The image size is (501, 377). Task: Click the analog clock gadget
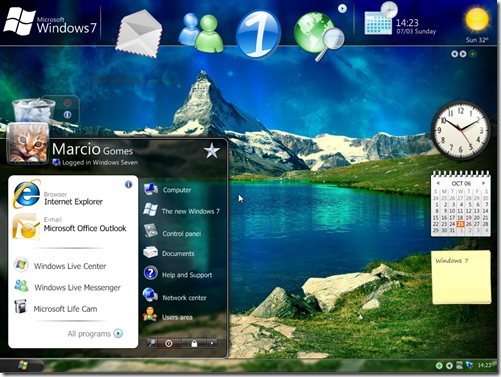460,130
